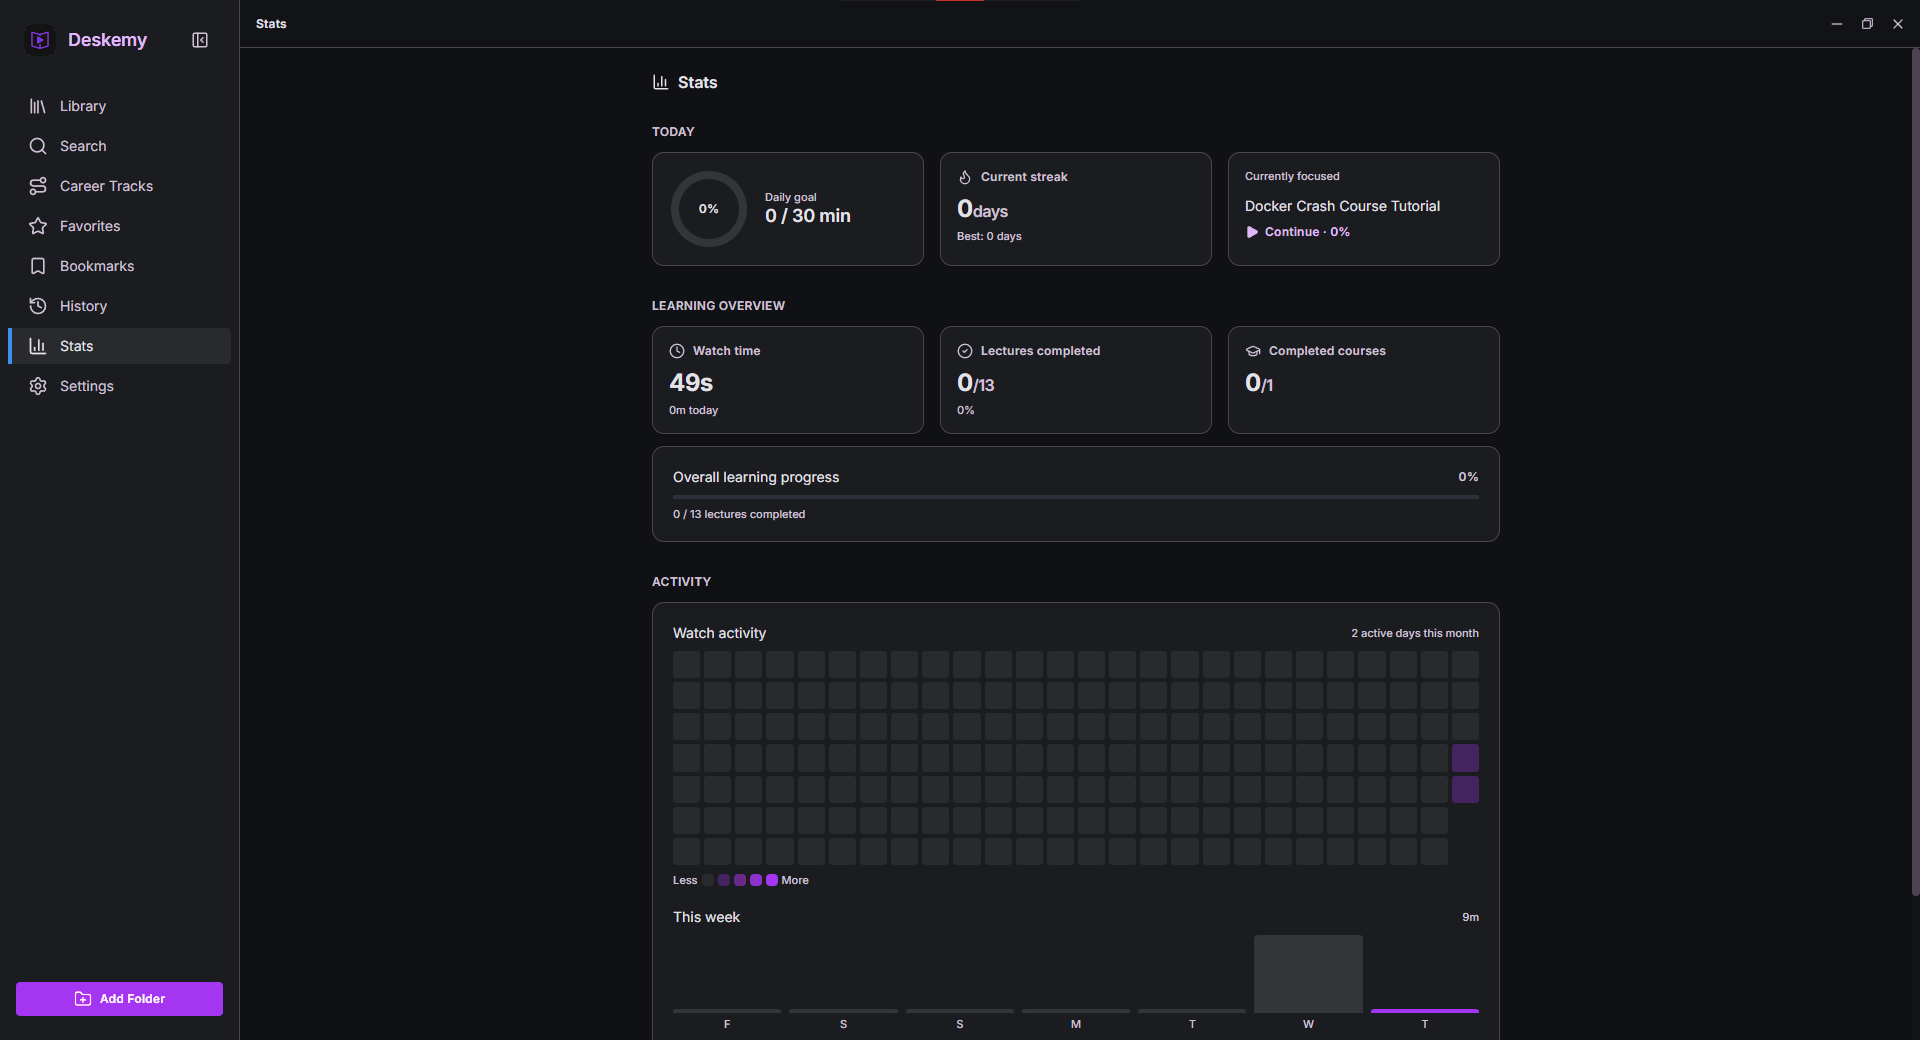This screenshot has width=1920, height=1040.
Task: Continue the Docker Crash Course Tutorial
Action: (x=1298, y=232)
